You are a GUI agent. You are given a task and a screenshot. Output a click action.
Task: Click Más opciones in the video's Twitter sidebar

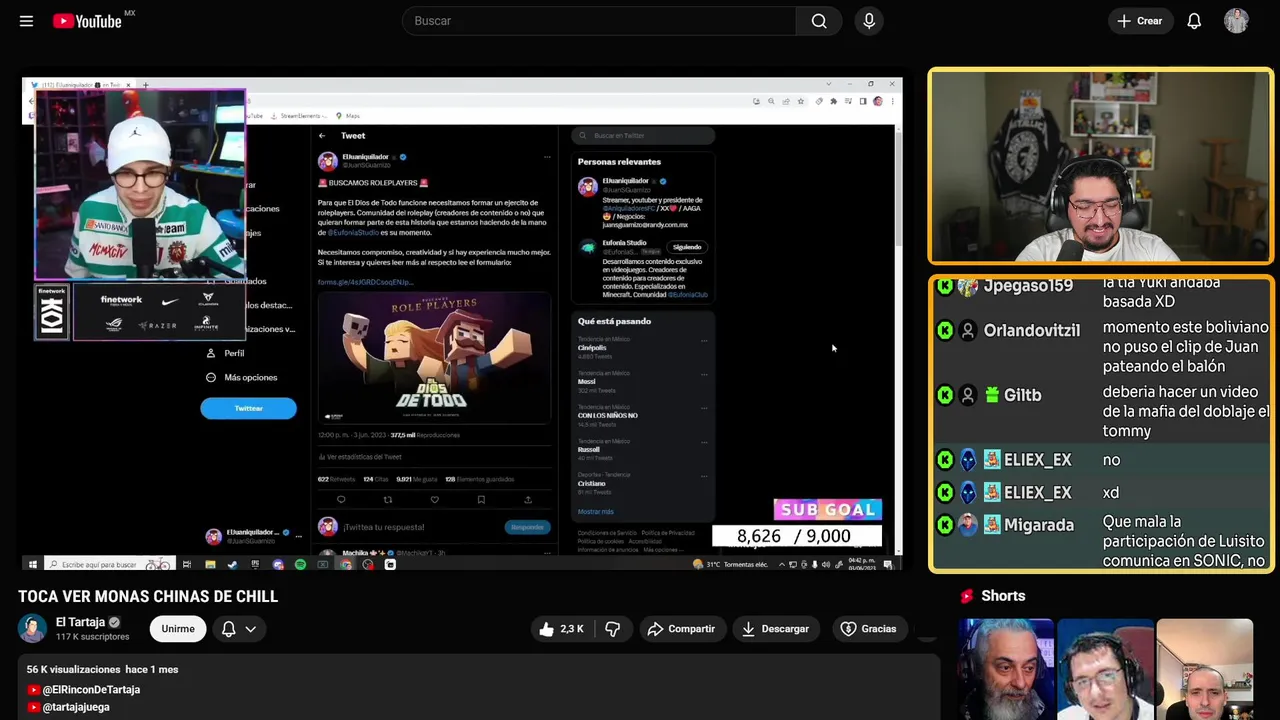click(x=241, y=377)
